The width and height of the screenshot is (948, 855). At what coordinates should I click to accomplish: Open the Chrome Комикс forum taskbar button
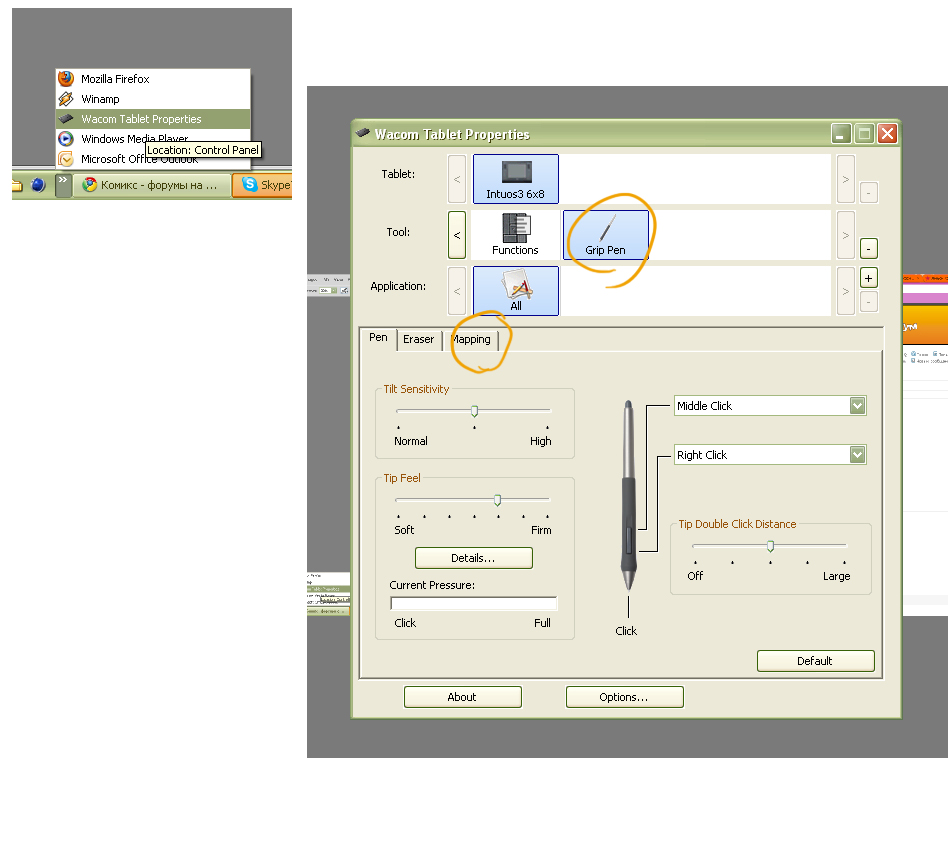152,185
